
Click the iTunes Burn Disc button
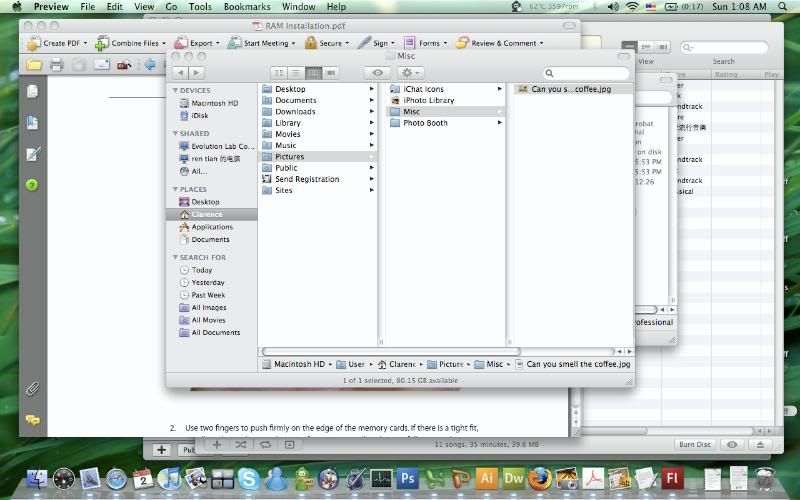pos(693,444)
